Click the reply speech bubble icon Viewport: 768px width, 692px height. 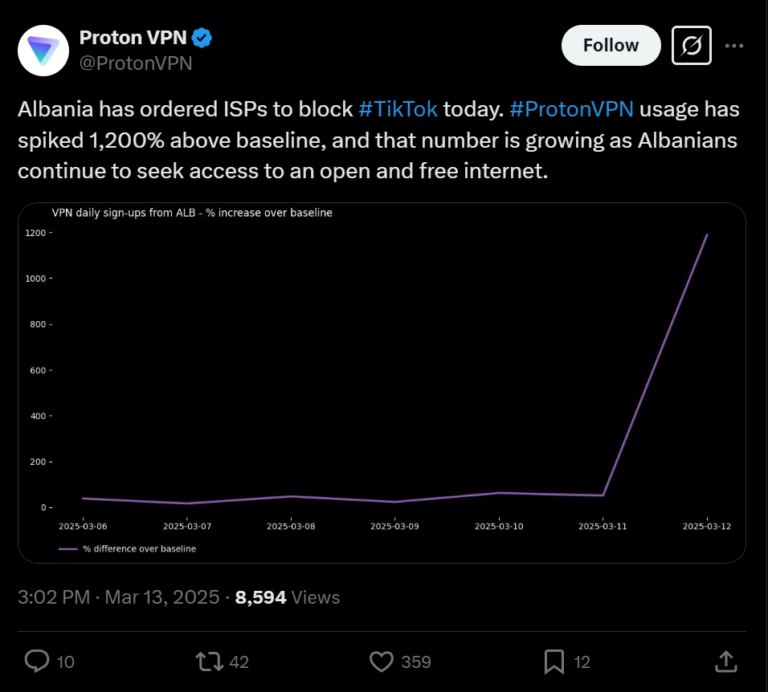37,661
